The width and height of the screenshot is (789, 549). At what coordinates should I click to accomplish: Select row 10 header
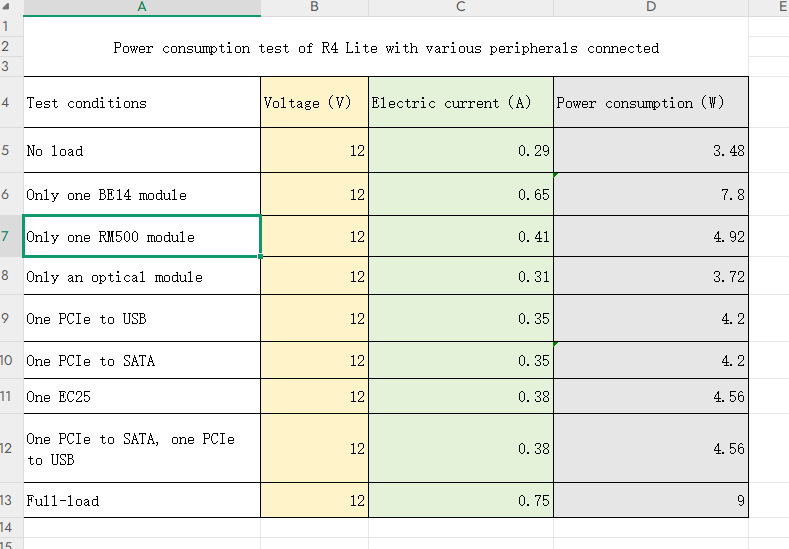pyautogui.click(x=11, y=360)
